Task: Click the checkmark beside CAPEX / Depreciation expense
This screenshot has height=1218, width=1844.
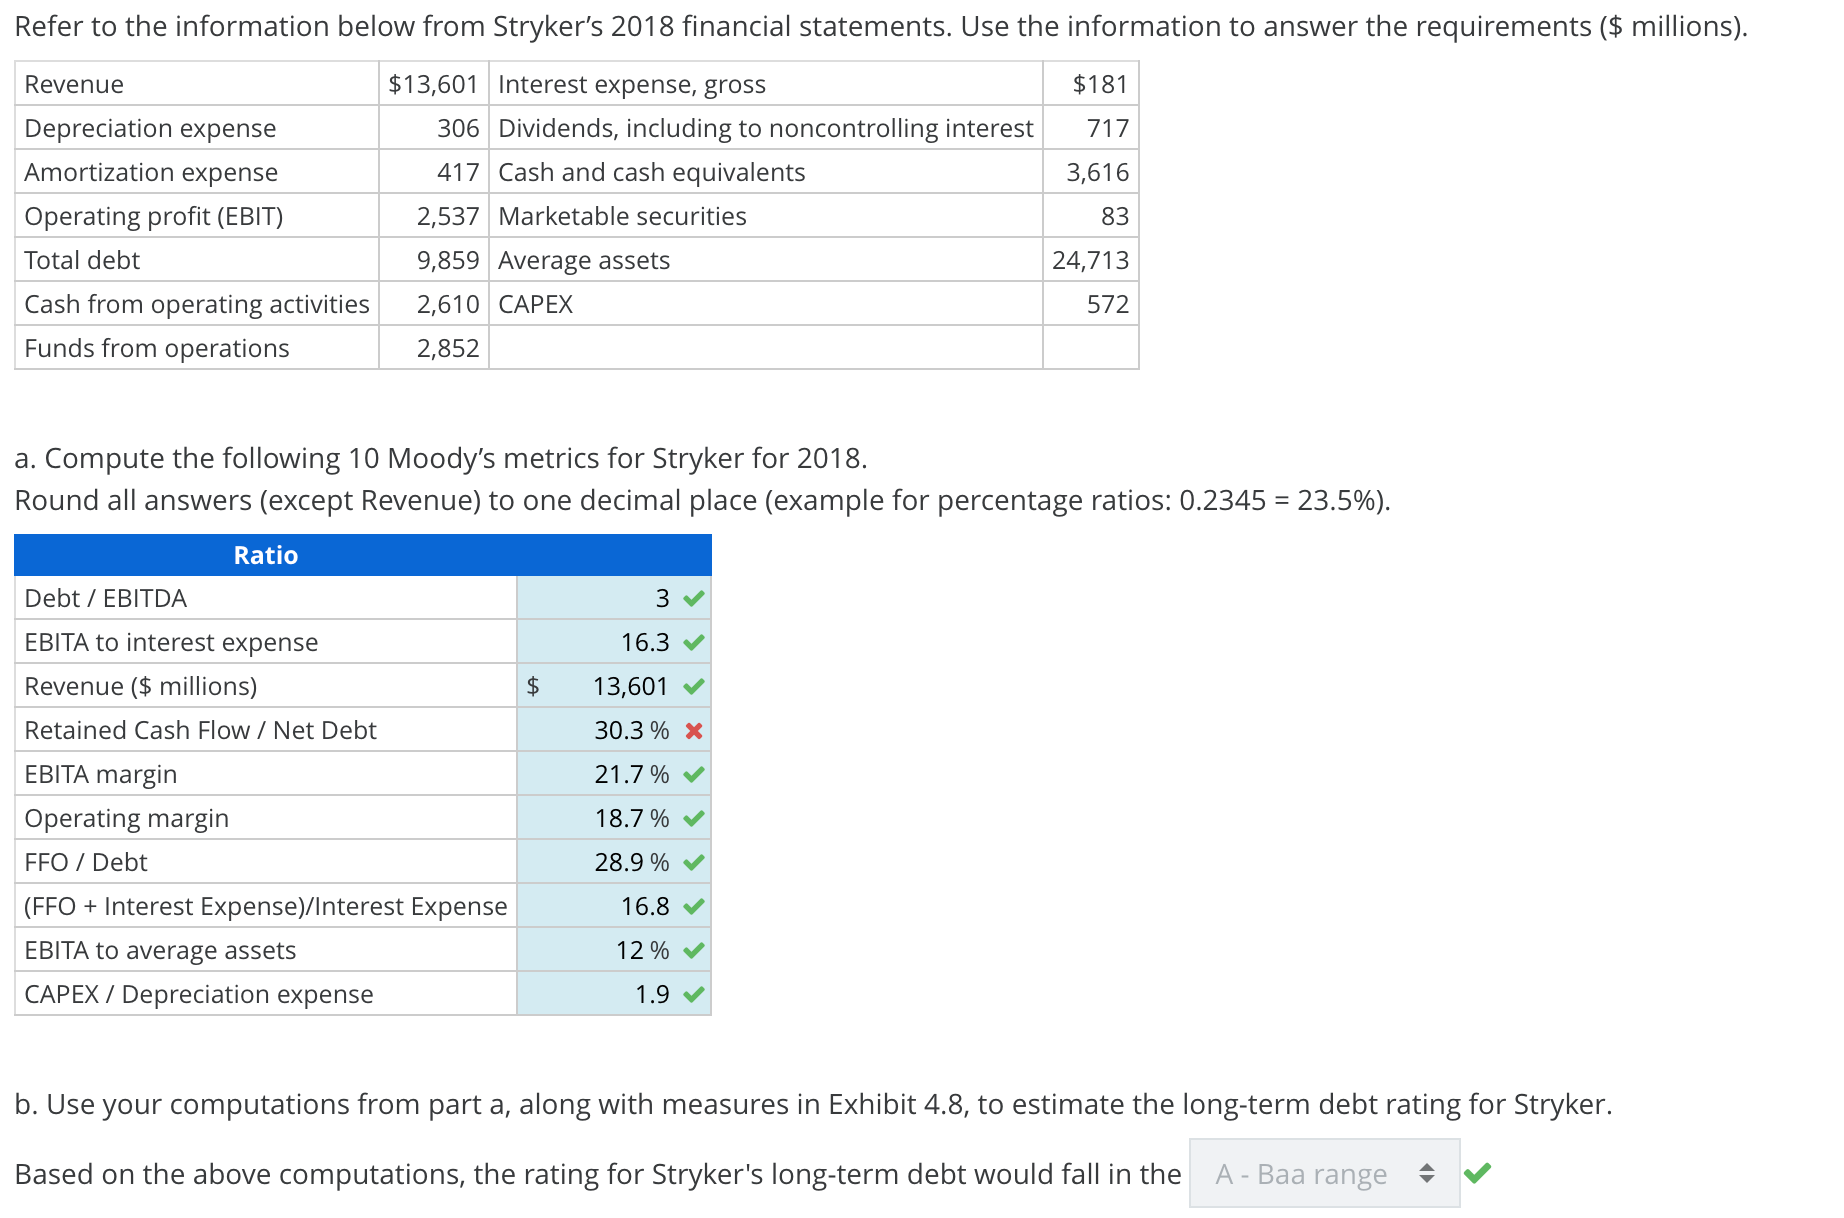Action: tap(693, 994)
